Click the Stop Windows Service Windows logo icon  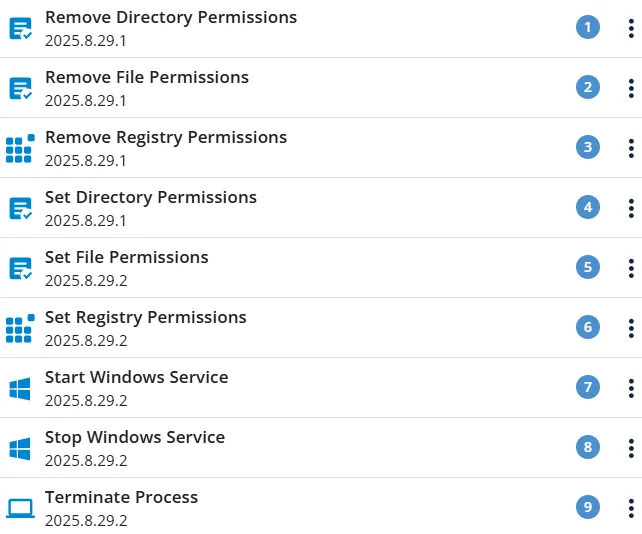point(20,448)
